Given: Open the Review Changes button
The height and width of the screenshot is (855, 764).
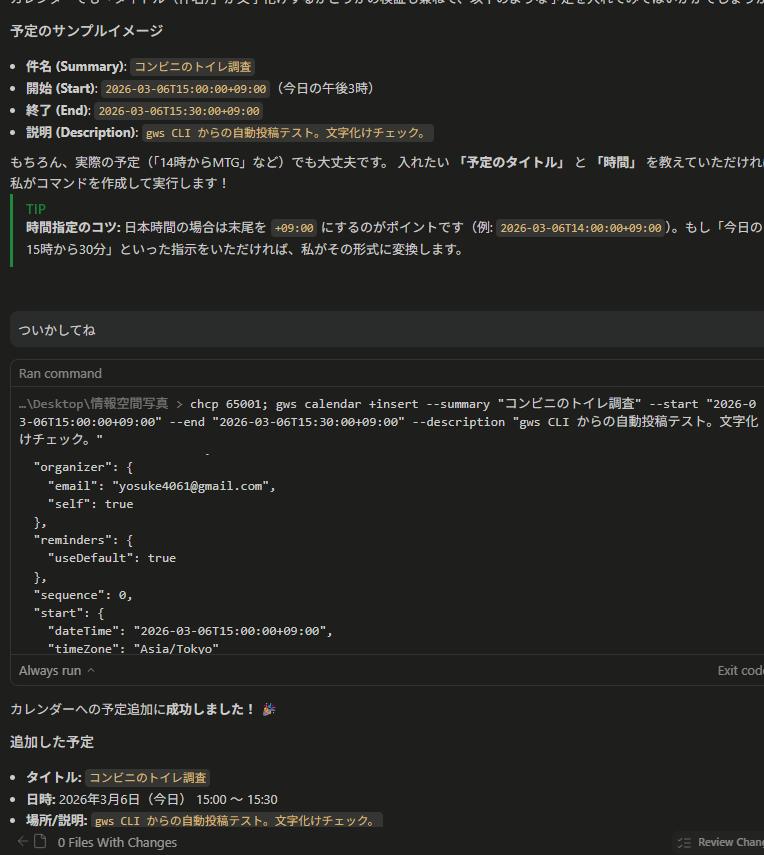Looking at the screenshot, I should [728, 842].
